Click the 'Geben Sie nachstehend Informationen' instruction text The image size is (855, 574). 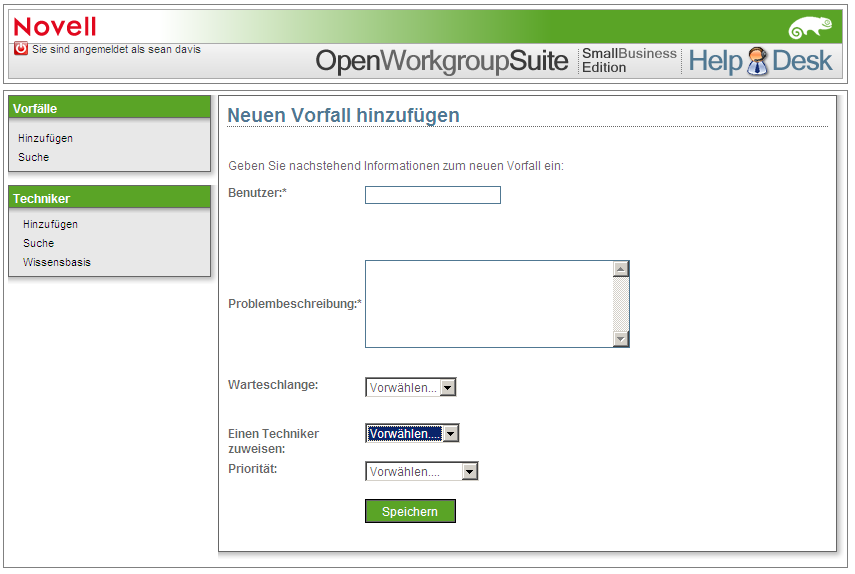[x=396, y=166]
